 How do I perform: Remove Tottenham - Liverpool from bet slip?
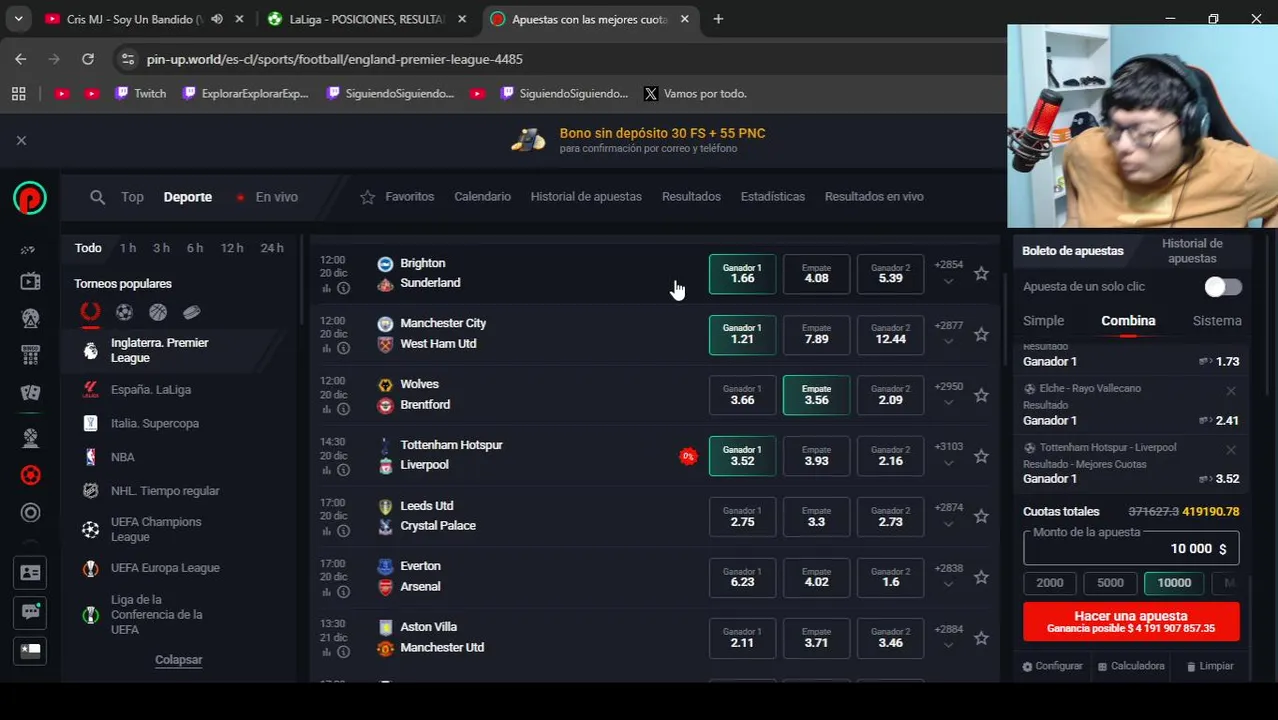pyautogui.click(x=1231, y=450)
